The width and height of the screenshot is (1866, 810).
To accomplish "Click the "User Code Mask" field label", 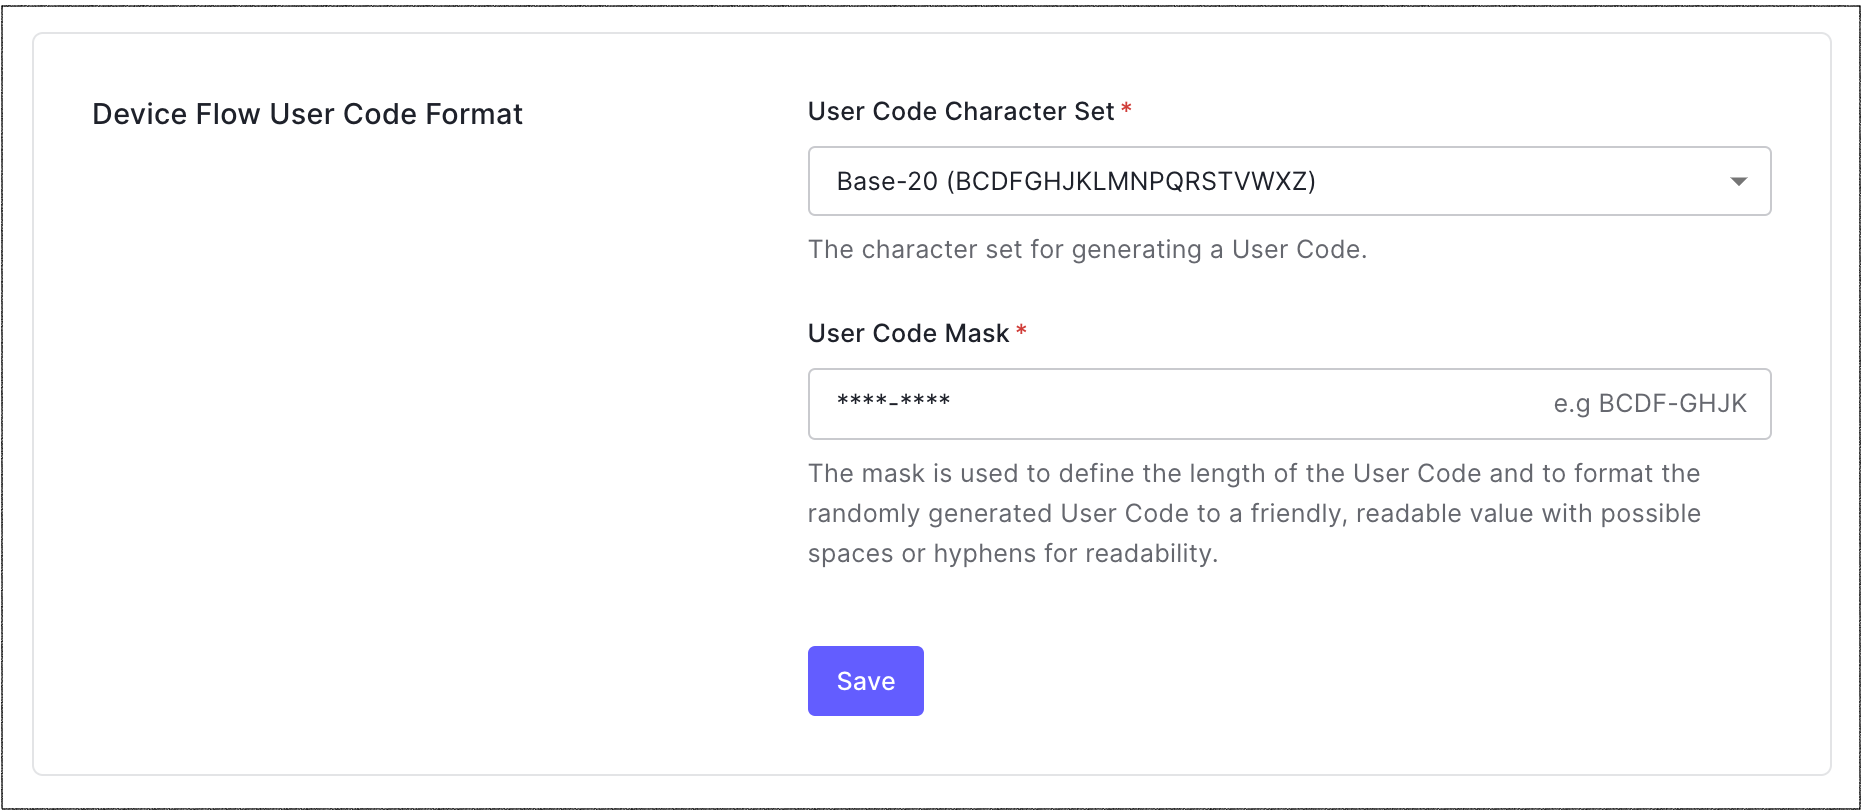I will 908,333.
